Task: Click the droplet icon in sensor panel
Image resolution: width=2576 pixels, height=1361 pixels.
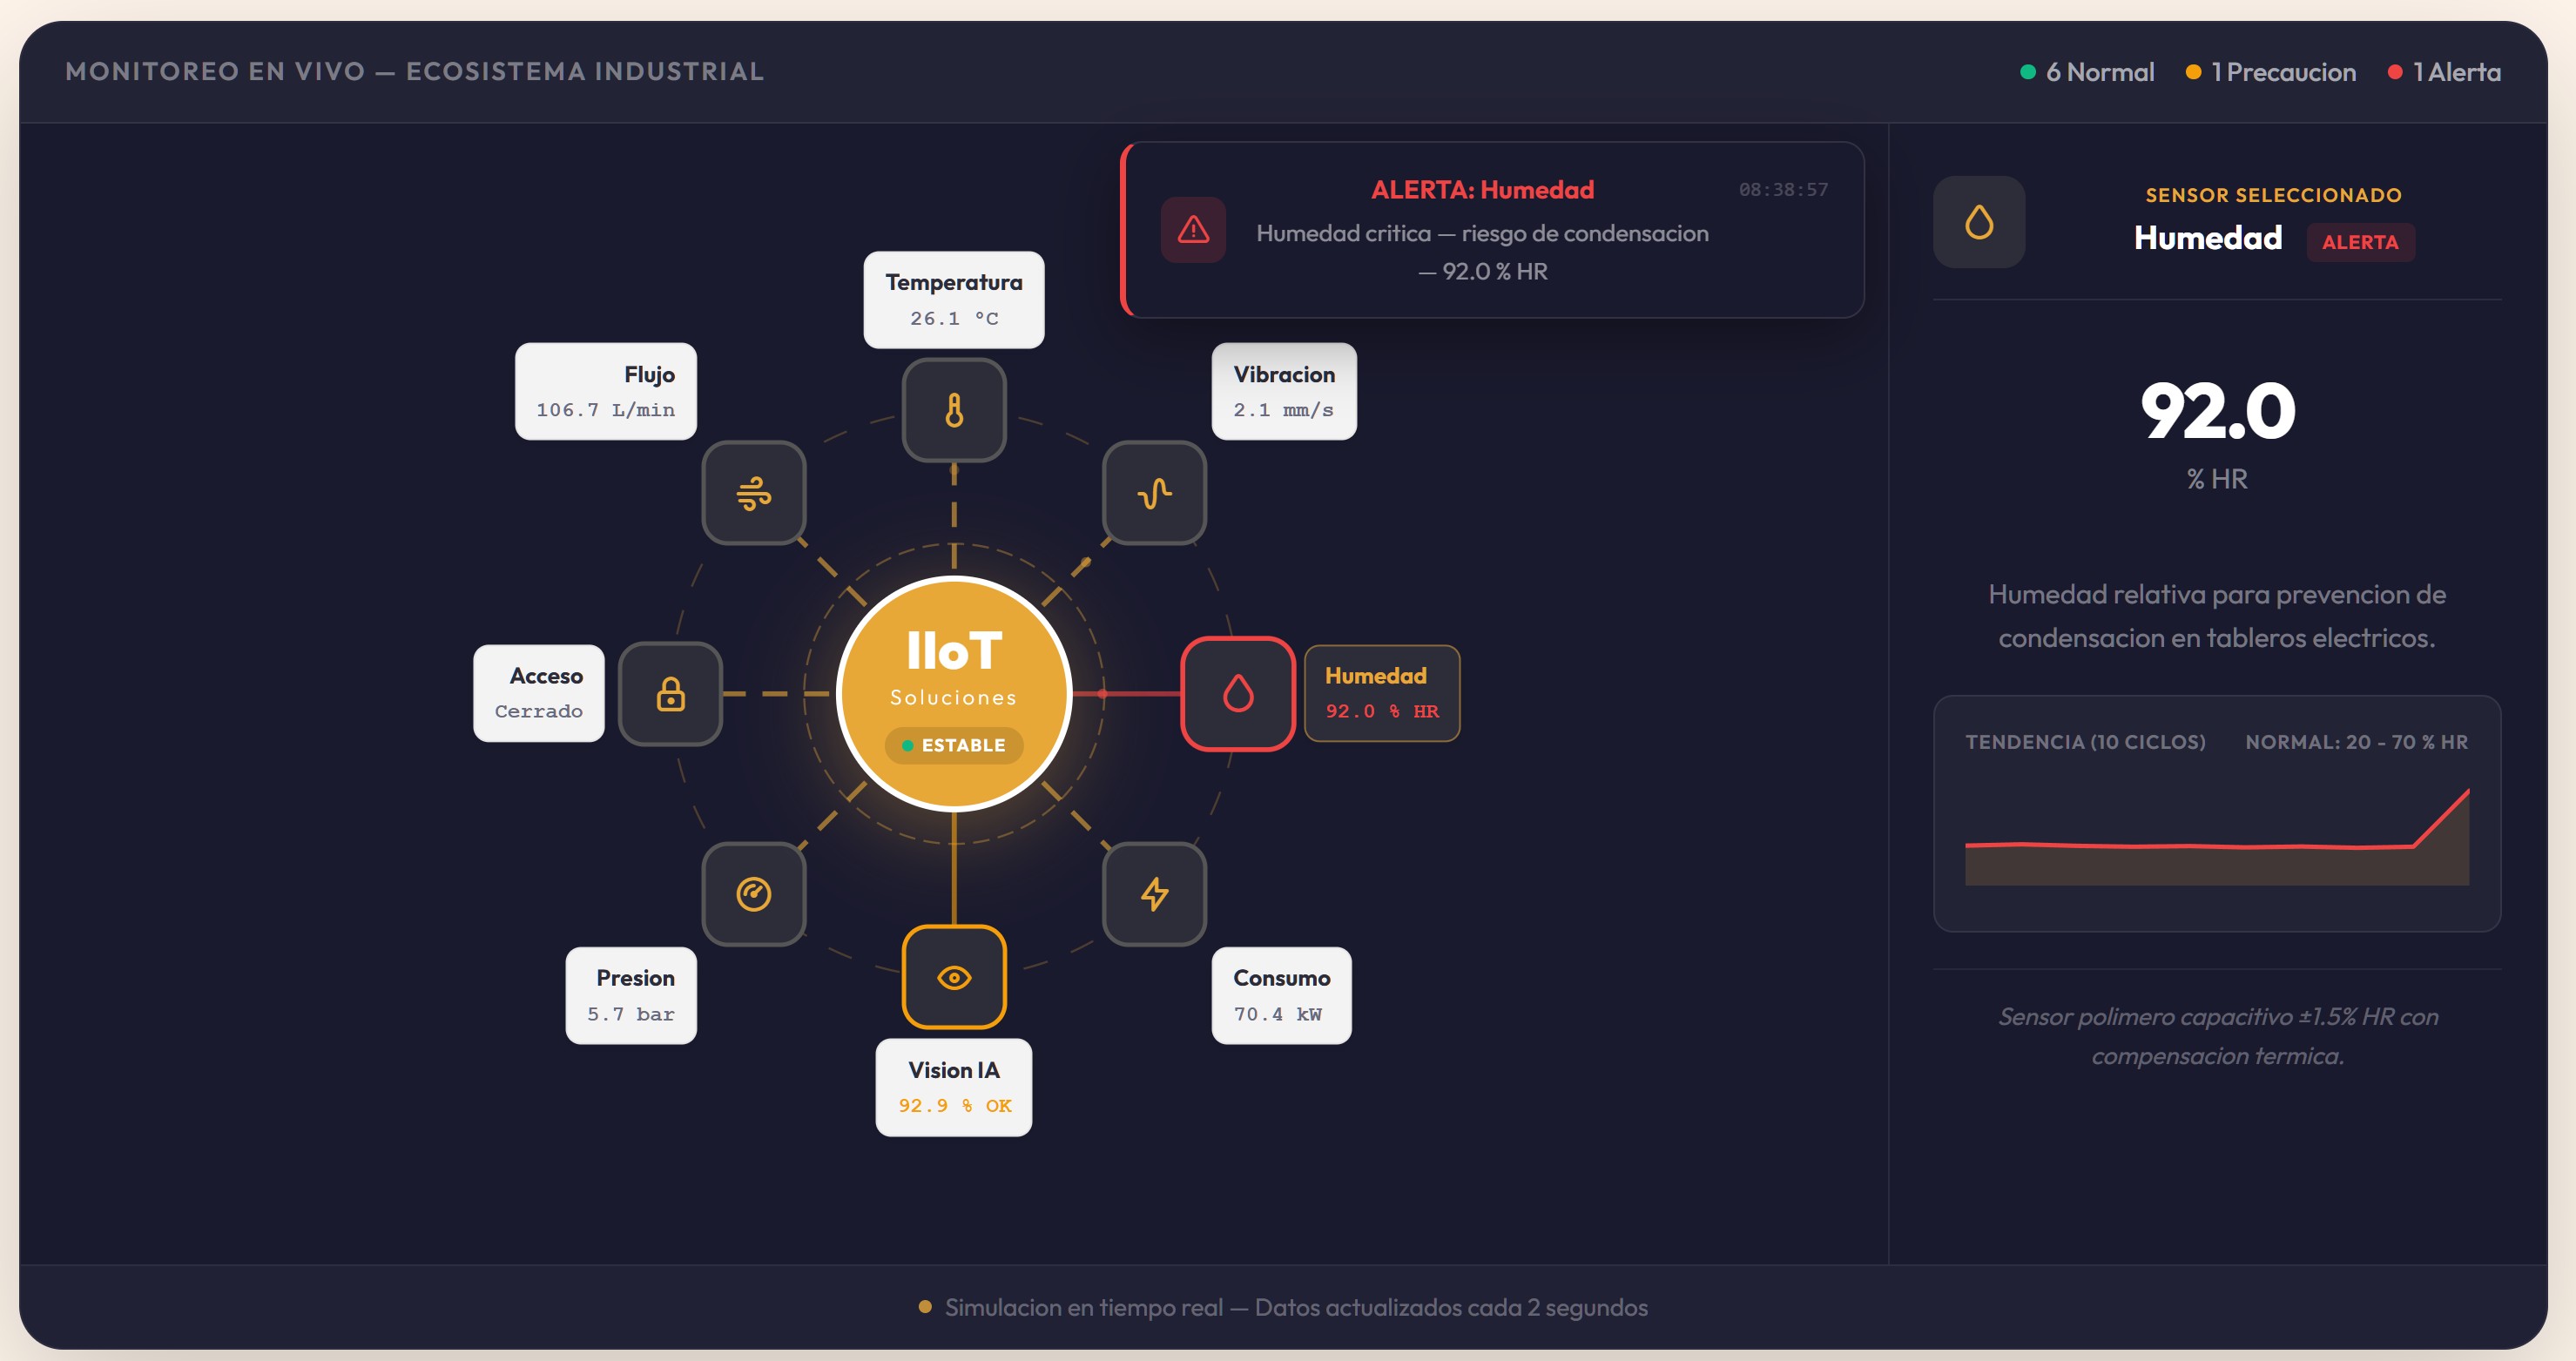Action: click(1979, 222)
